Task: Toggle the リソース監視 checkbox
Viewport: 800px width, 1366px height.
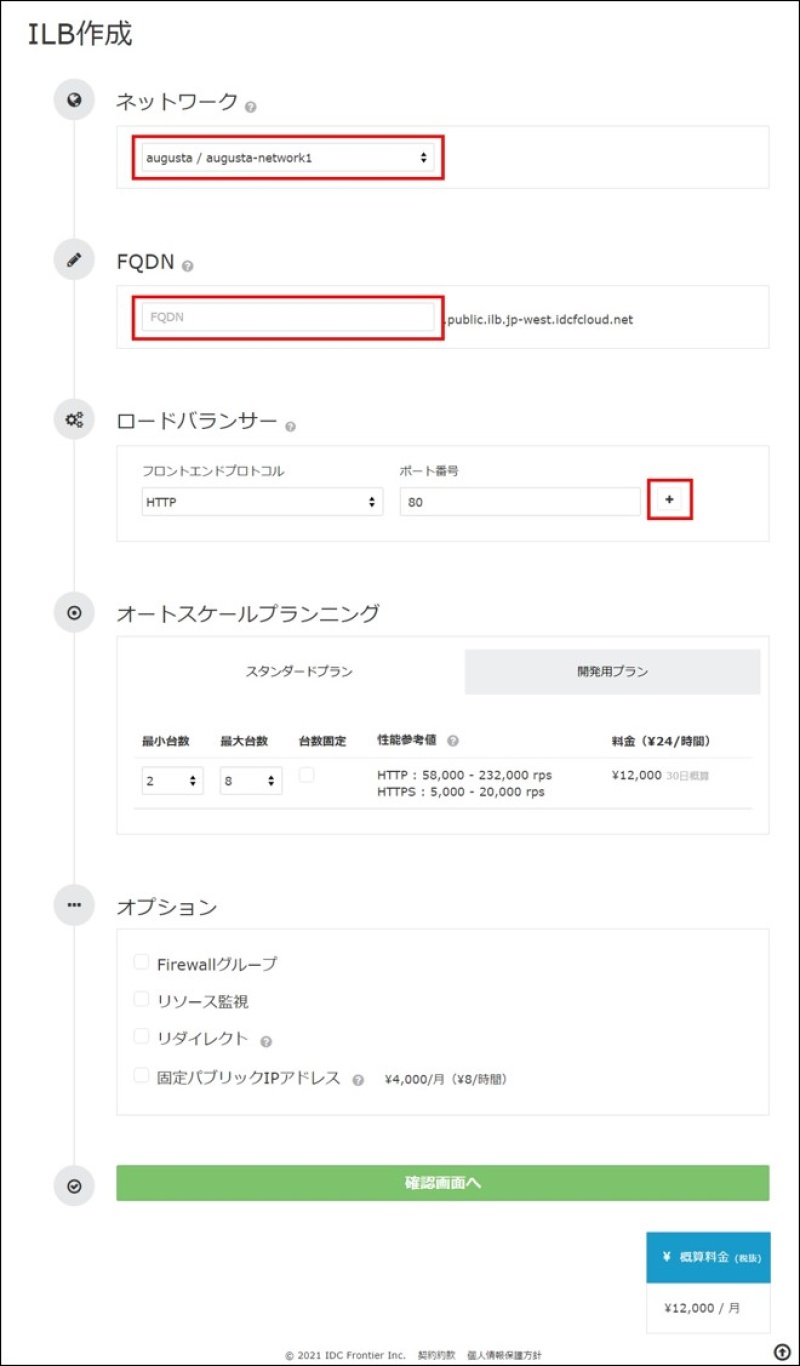Action: pyautogui.click(x=141, y=999)
